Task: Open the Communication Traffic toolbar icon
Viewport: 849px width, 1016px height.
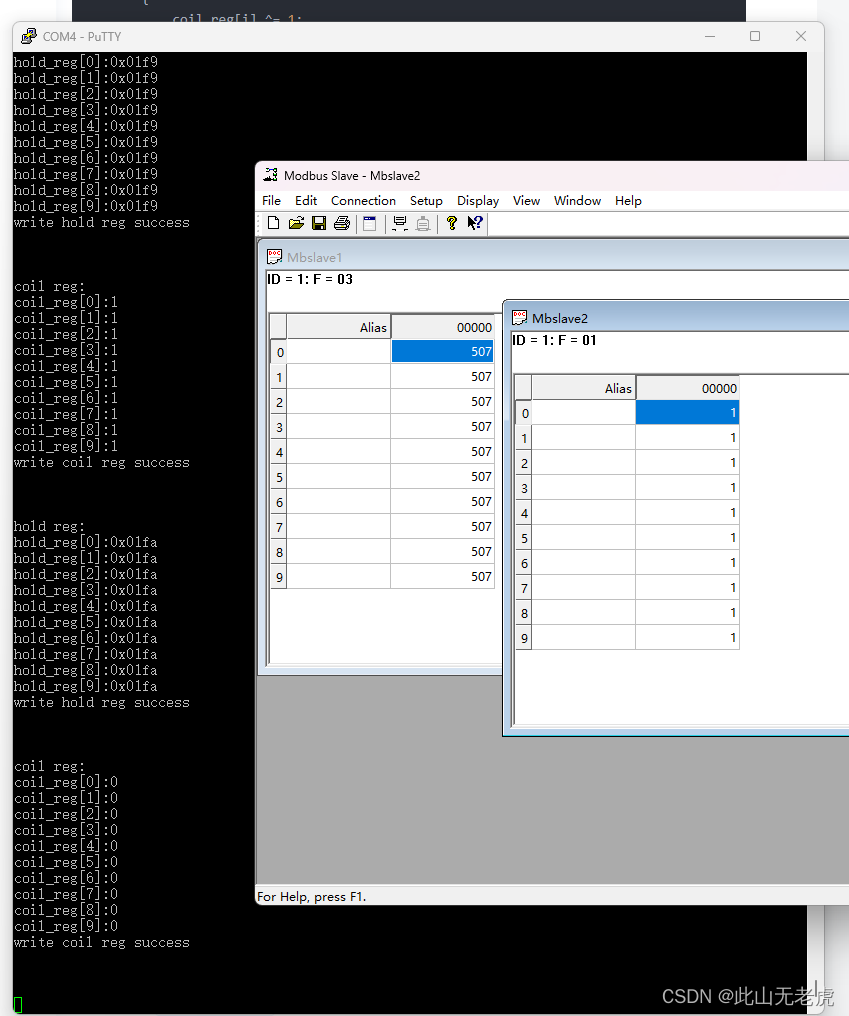Action: click(x=400, y=223)
